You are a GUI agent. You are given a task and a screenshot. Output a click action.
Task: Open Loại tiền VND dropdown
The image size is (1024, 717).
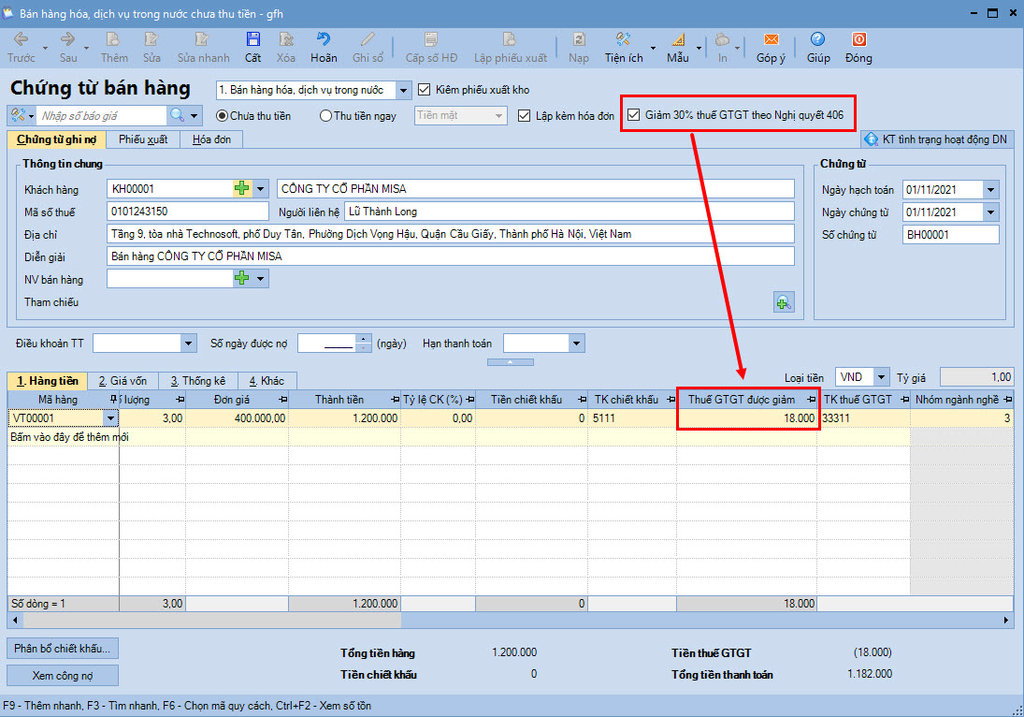881,377
